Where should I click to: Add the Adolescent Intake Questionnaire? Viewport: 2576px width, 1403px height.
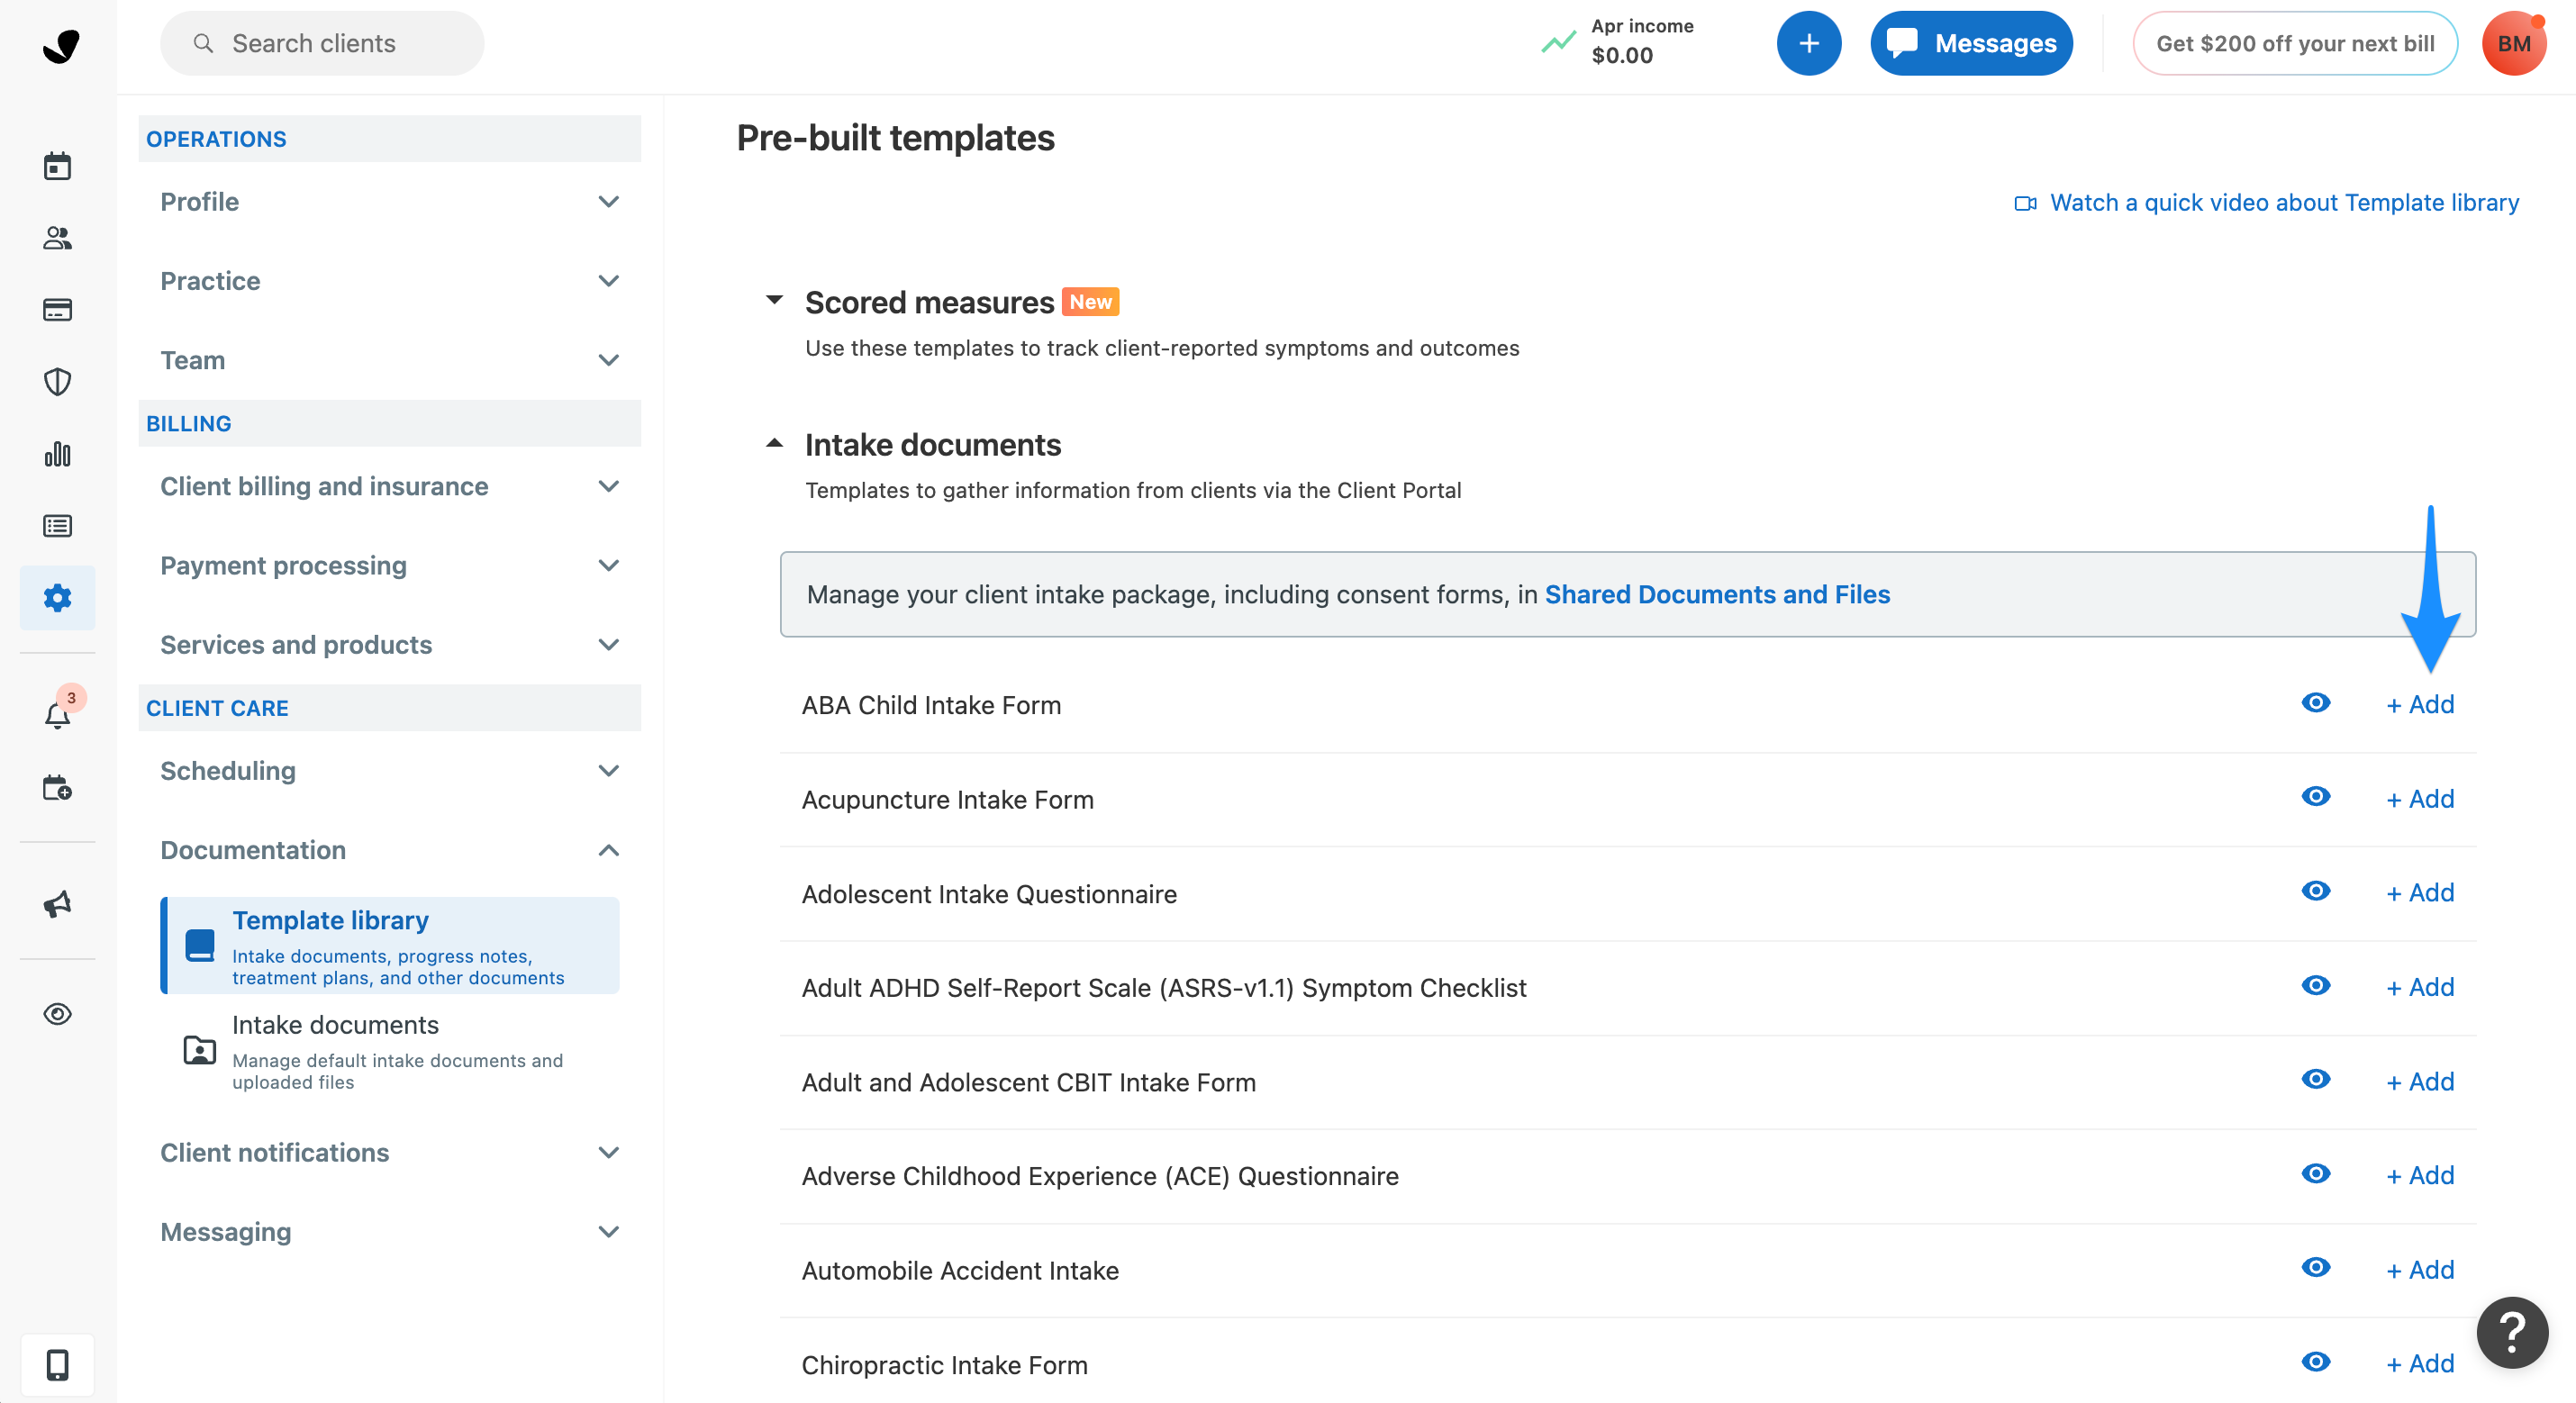(x=2419, y=892)
